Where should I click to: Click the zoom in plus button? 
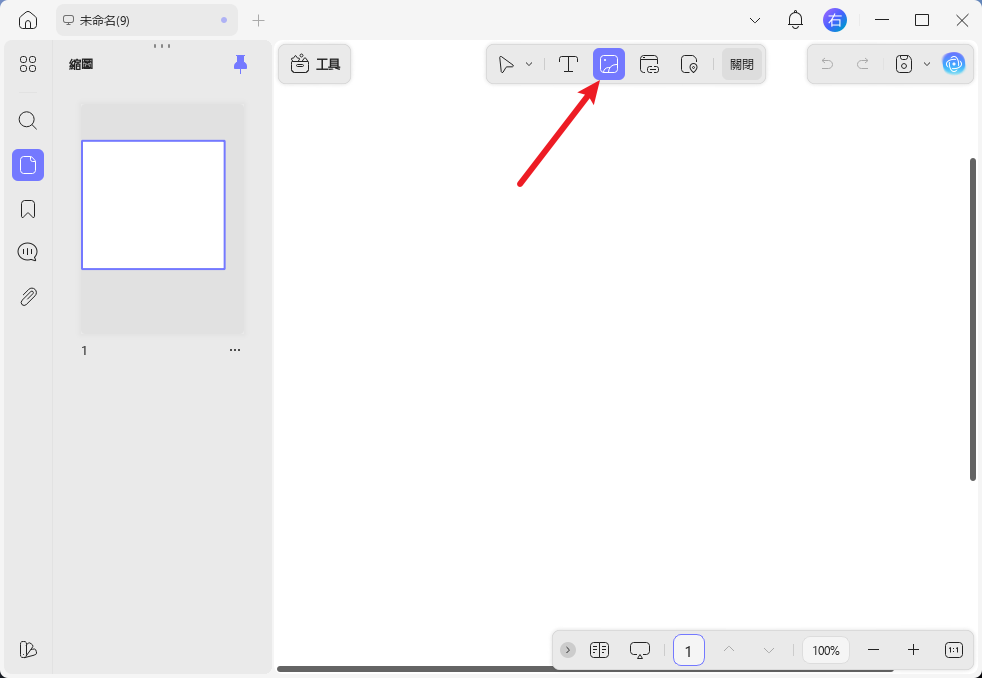913,650
